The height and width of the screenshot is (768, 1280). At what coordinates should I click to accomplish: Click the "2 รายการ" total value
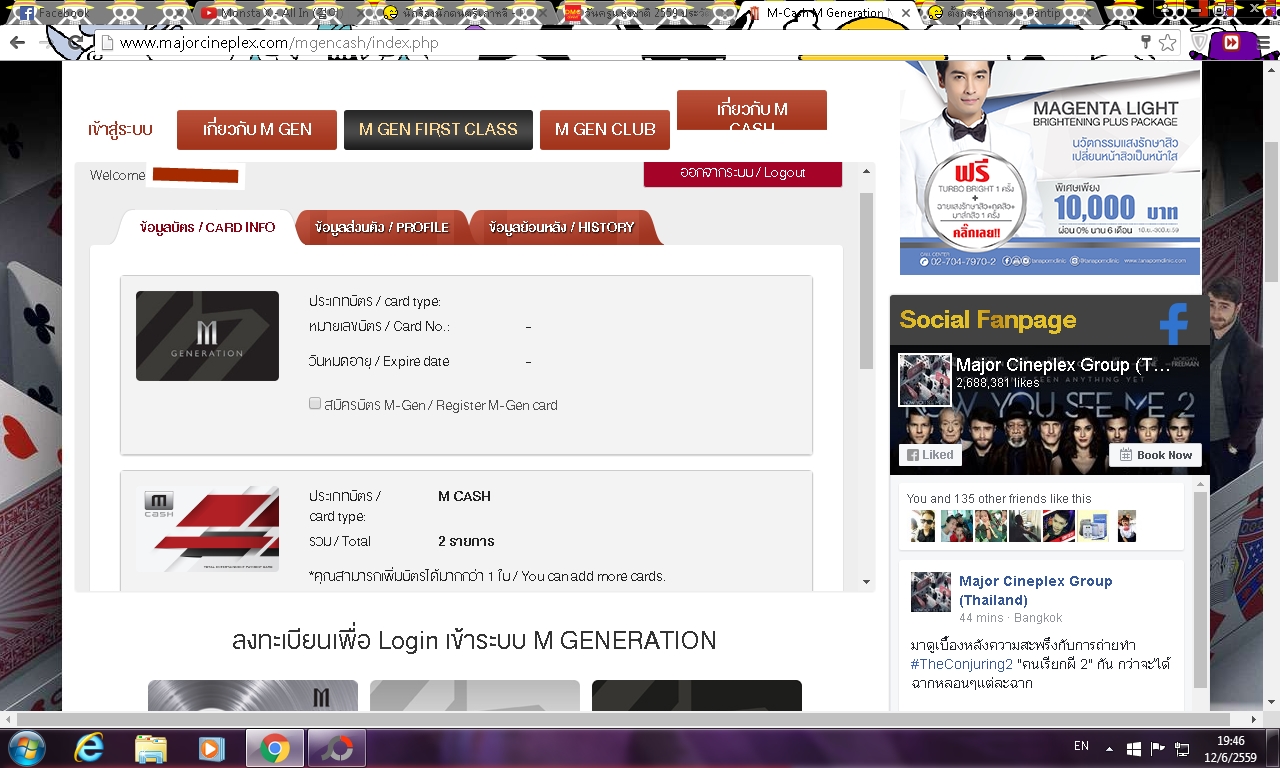(x=466, y=541)
